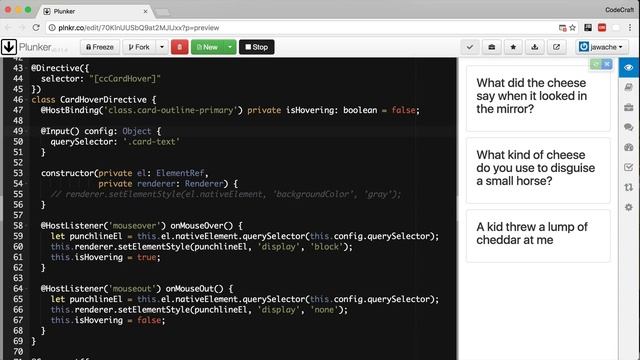The height and width of the screenshot is (360, 640).
Task: Open the sidebar settings gear
Action: 629,207
